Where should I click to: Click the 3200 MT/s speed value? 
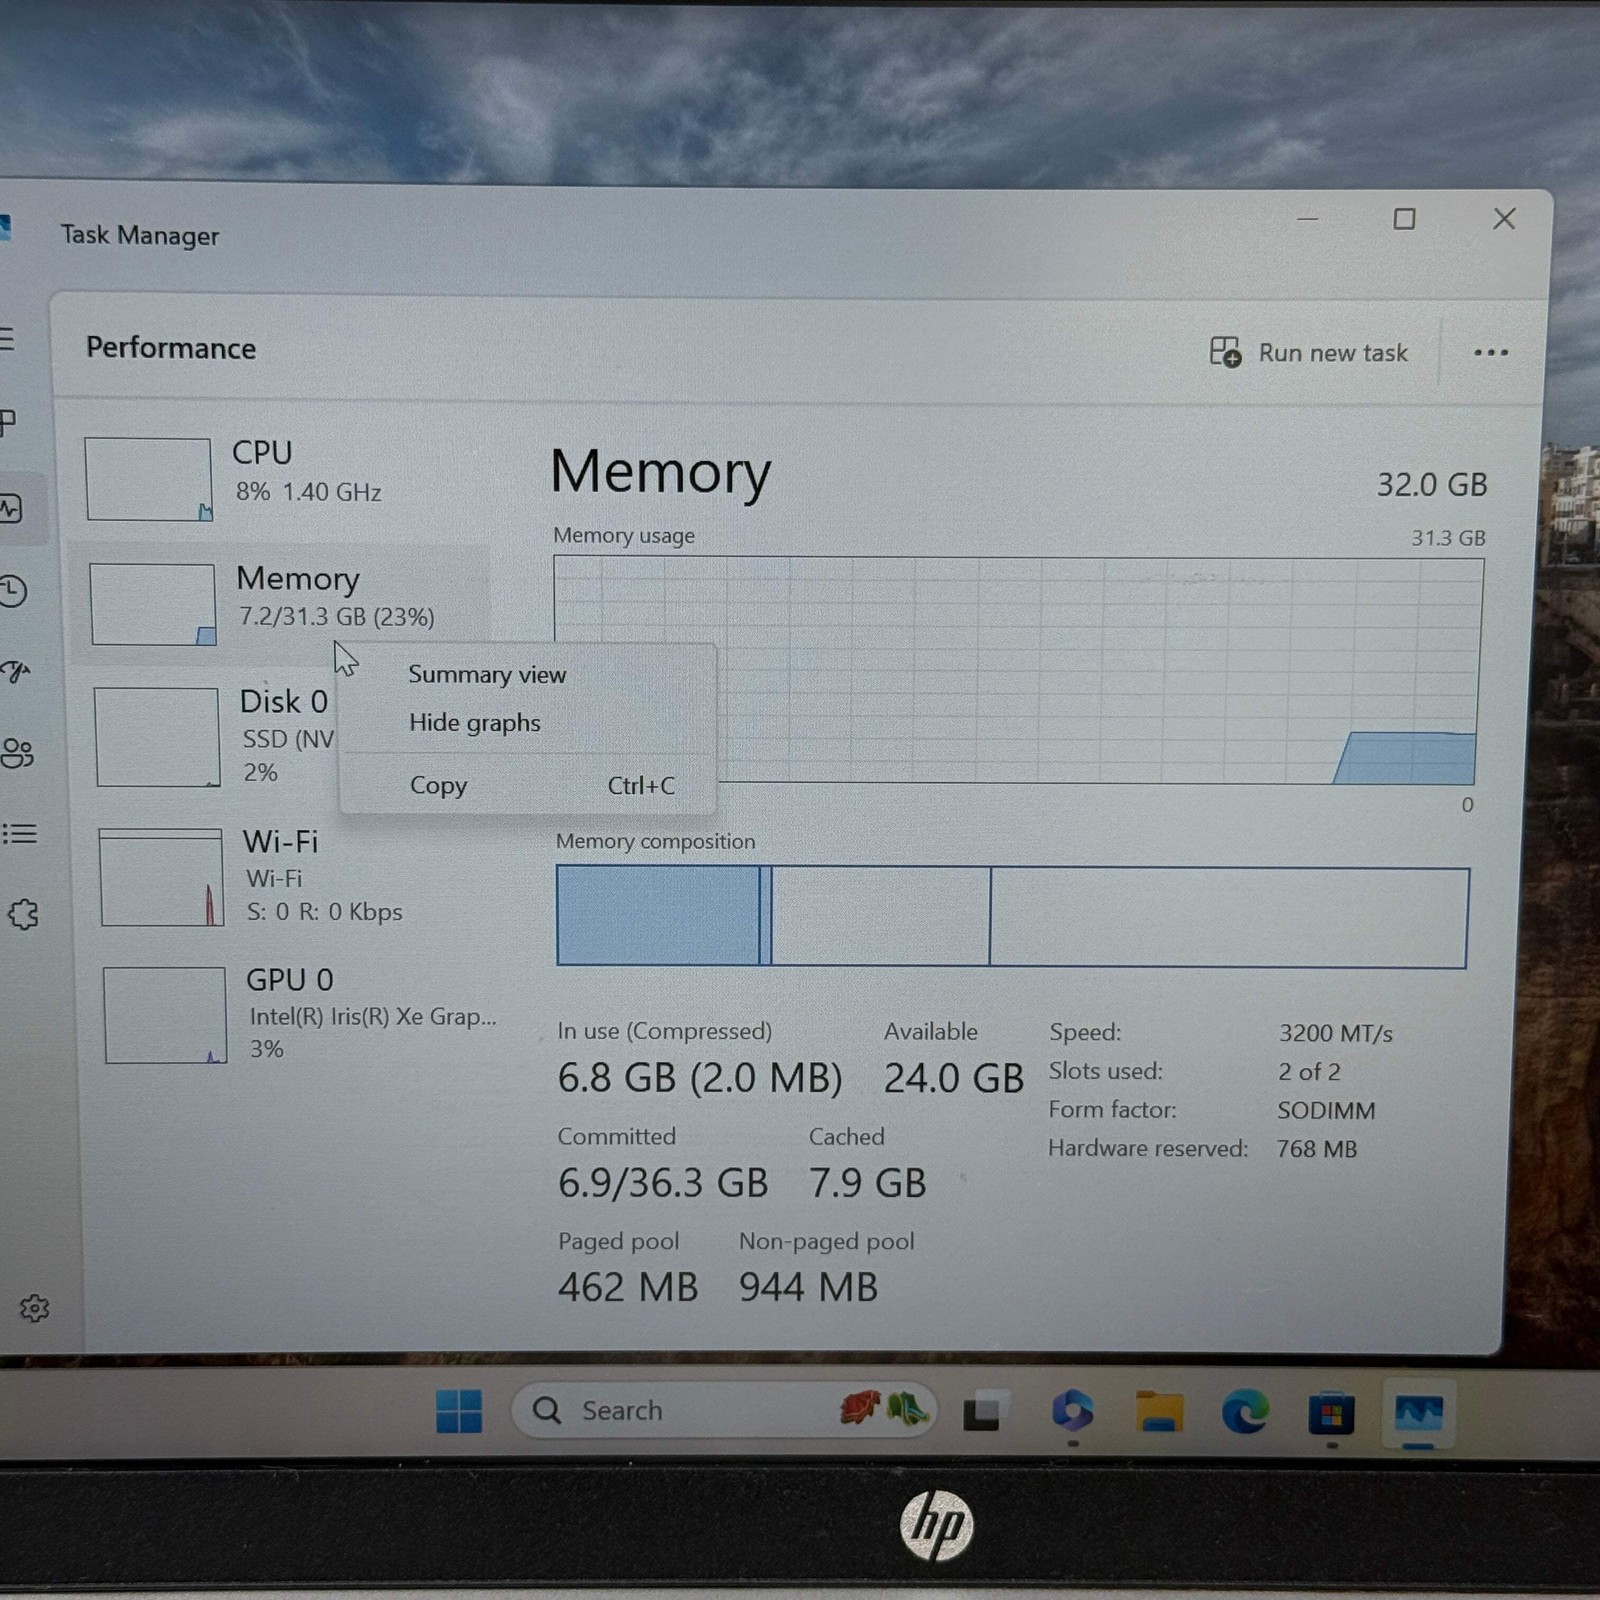1336,1033
